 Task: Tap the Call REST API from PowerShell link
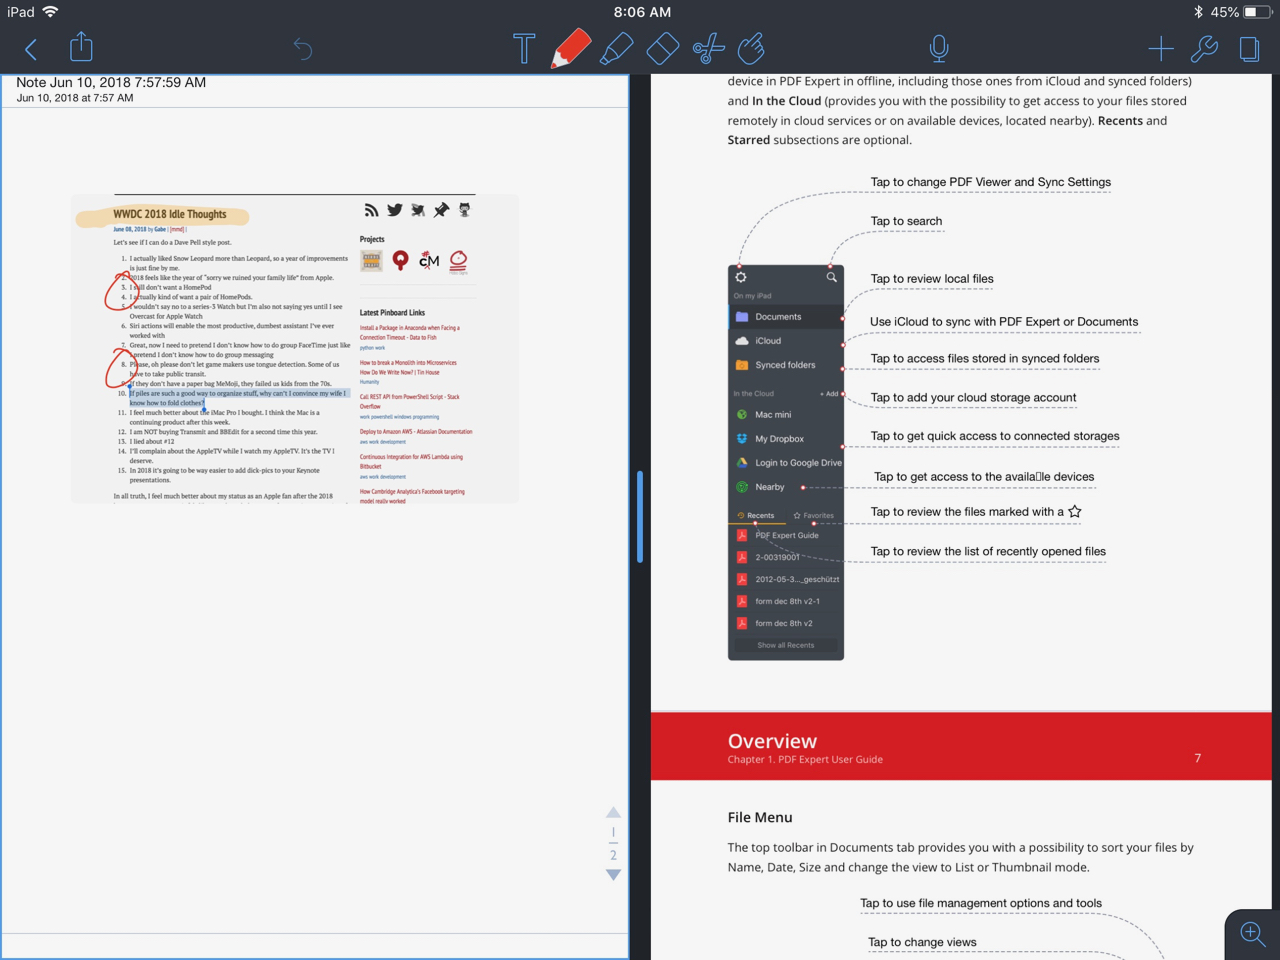click(x=410, y=401)
